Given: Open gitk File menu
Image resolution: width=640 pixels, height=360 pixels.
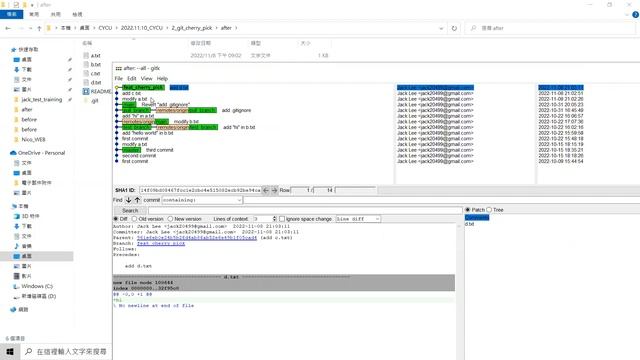Looking at the screenshot, I should tap(119, 78).
